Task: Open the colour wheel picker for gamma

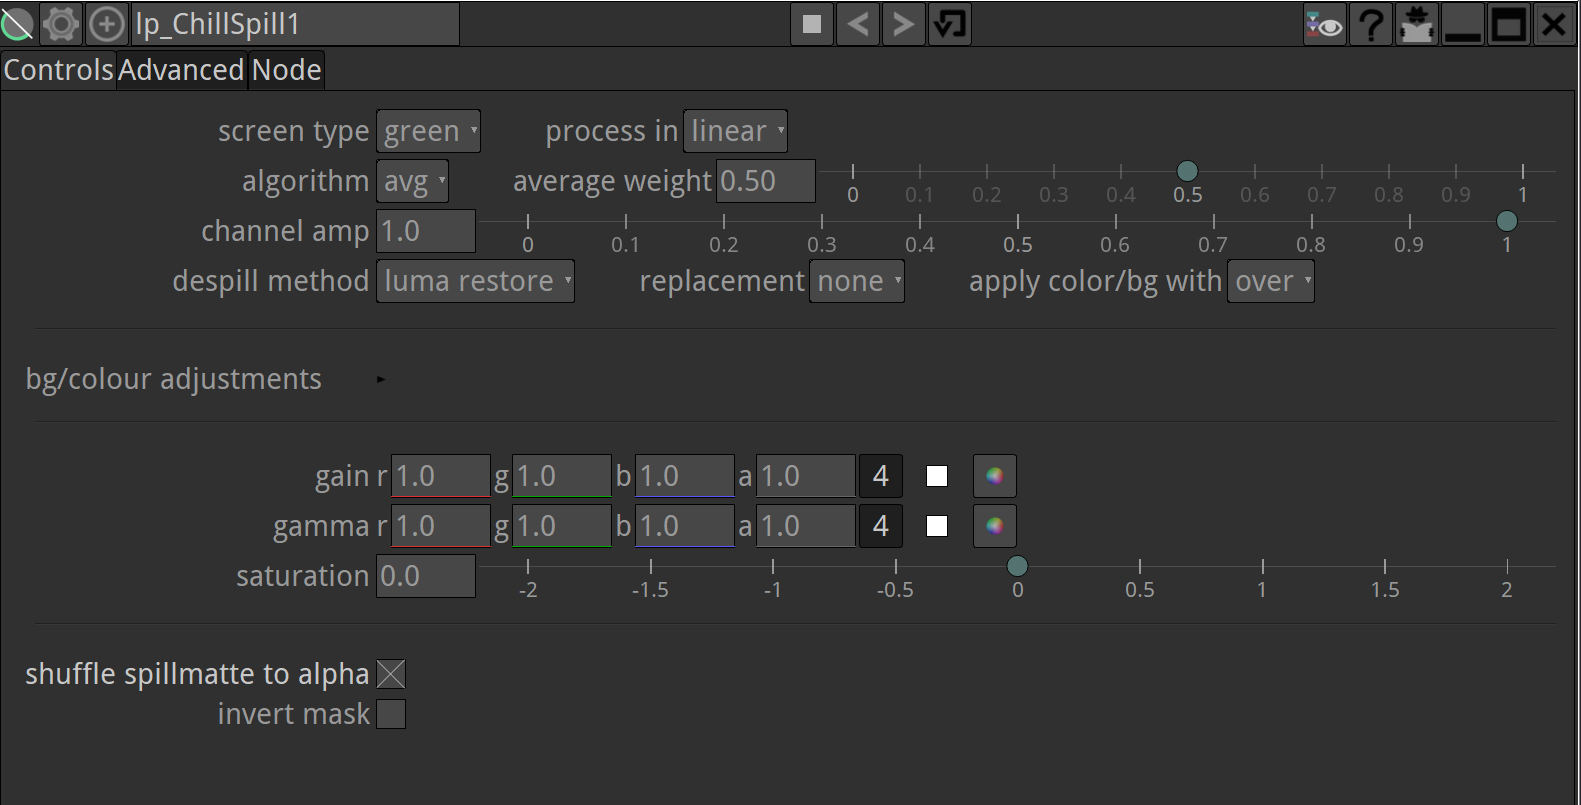Action: pyautogui.click(x=994, y=526)
